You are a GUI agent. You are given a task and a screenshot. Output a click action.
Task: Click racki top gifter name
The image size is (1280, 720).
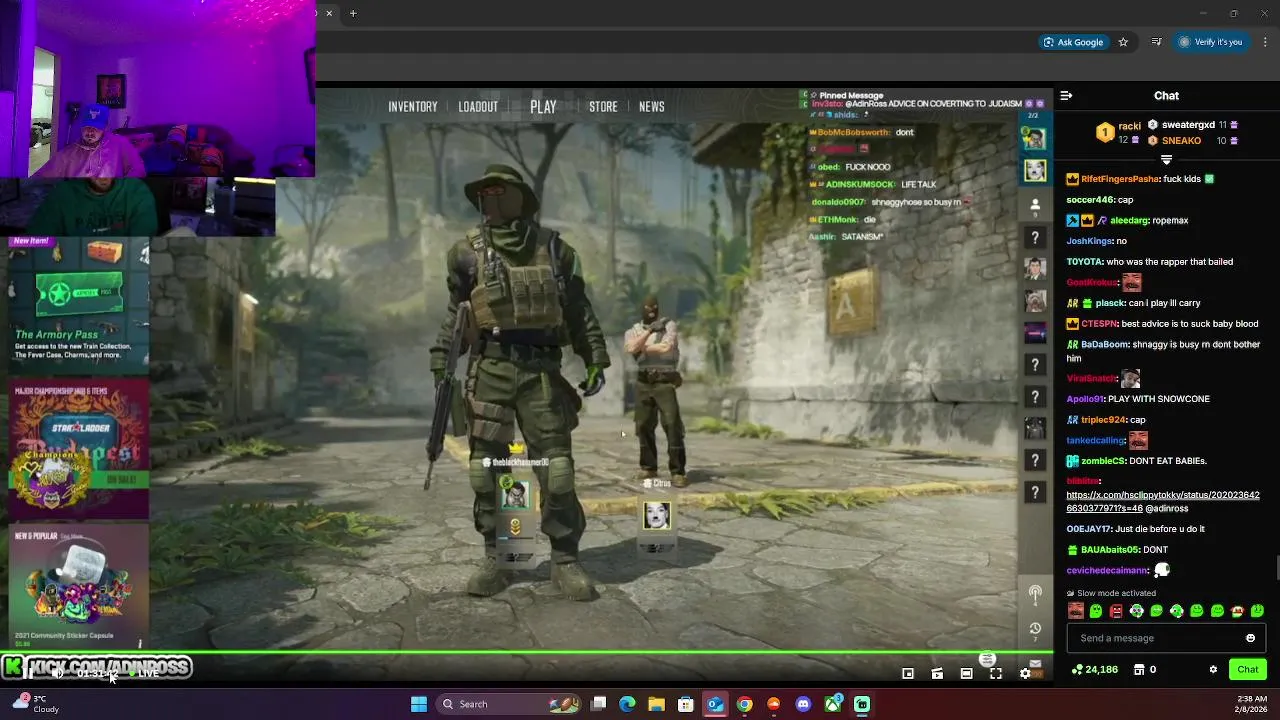(1130, 126)
